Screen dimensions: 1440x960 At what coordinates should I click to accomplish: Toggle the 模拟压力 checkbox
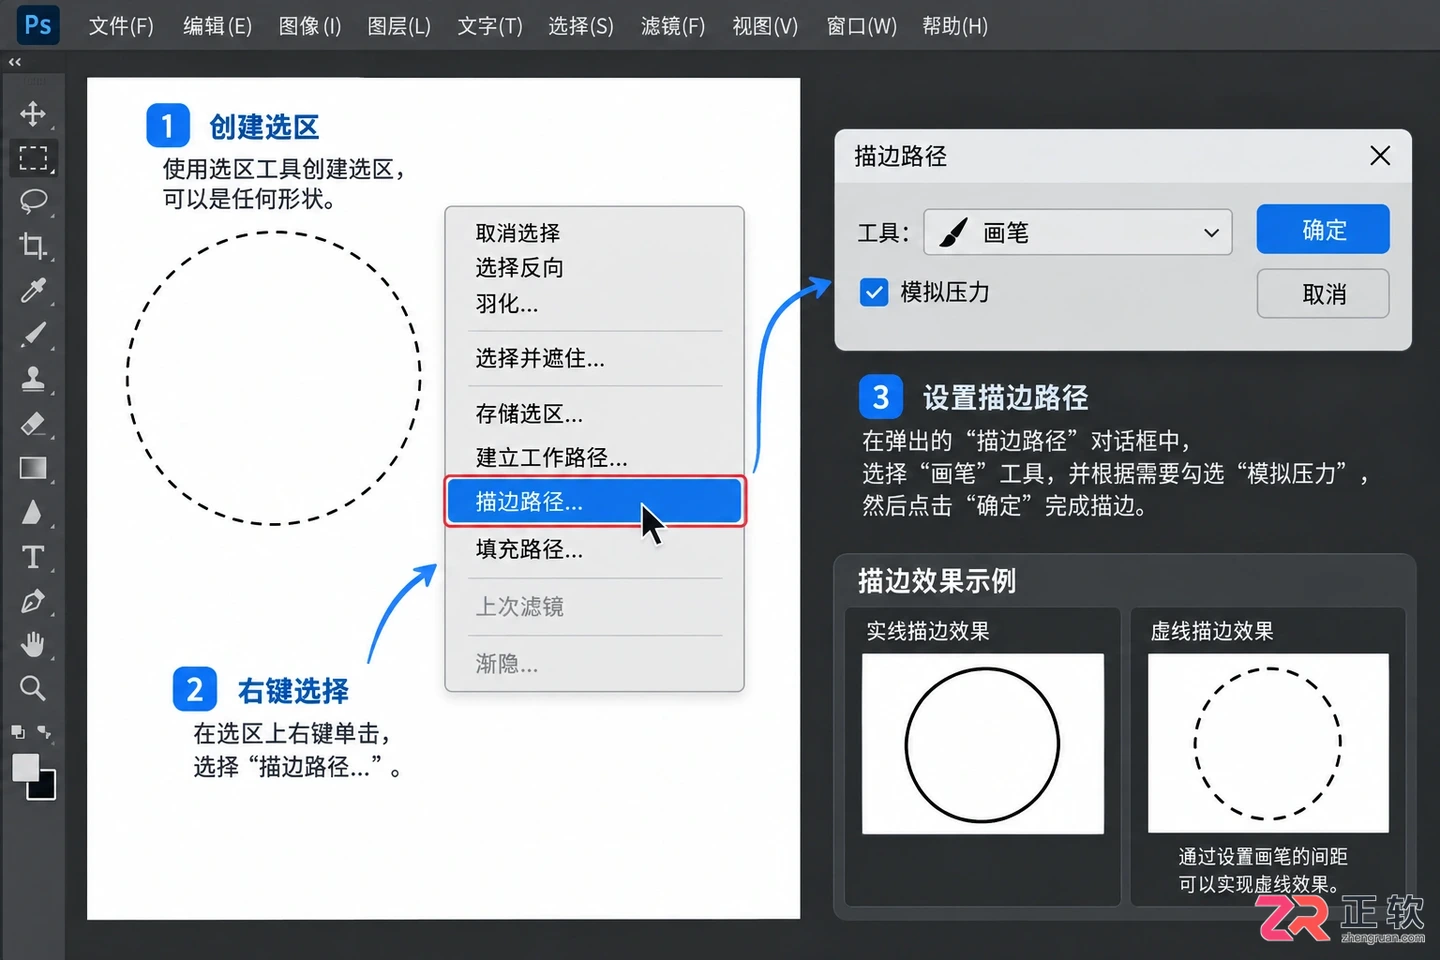[874, 292]
